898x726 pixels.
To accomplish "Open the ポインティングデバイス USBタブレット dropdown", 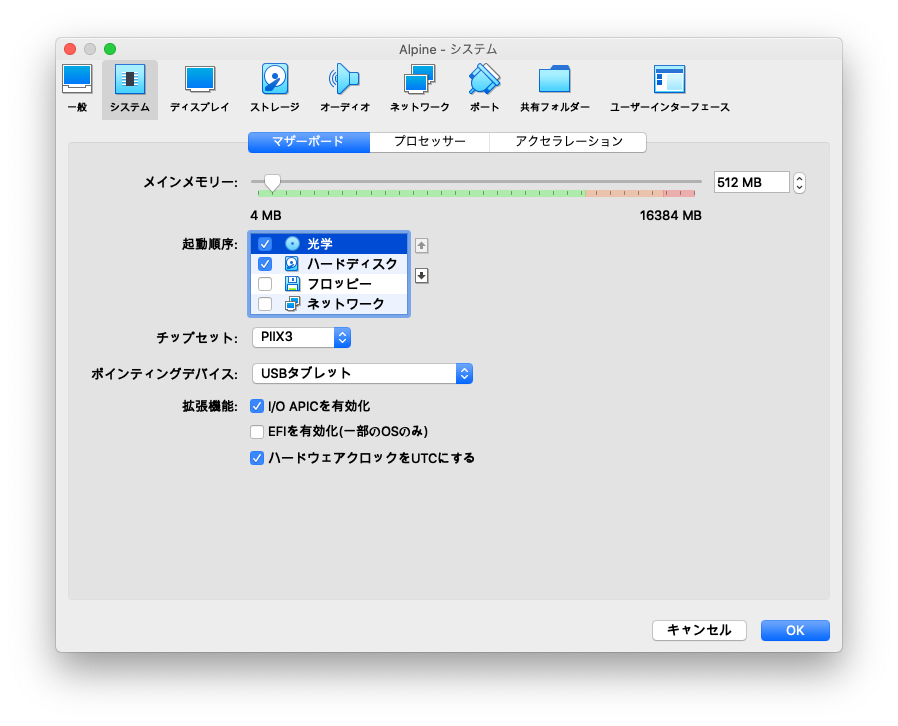I will click(x=362, y=374).
